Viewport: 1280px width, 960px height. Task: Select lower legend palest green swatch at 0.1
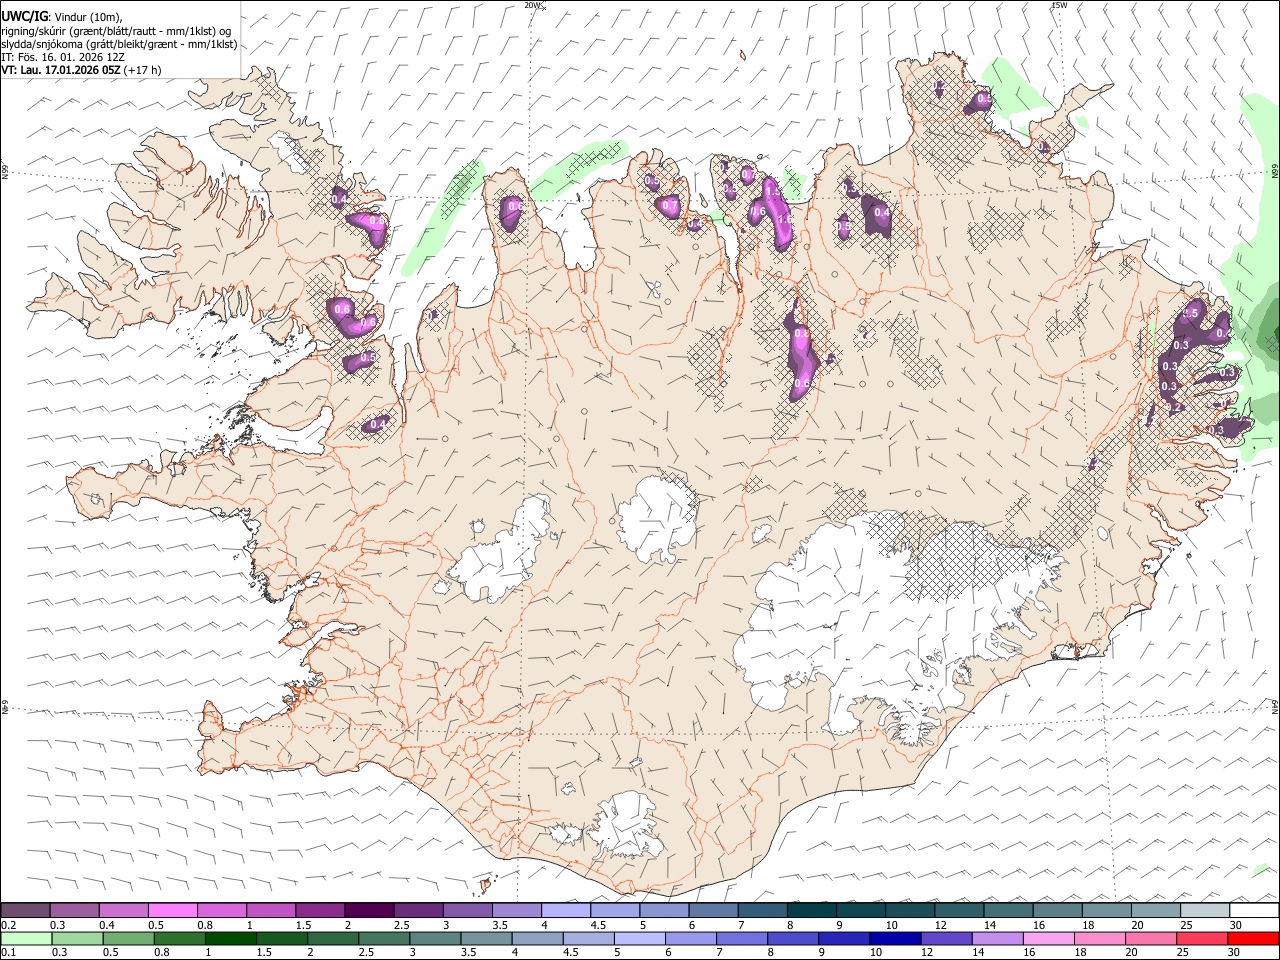pyautogui.click(x=26, y=938)
